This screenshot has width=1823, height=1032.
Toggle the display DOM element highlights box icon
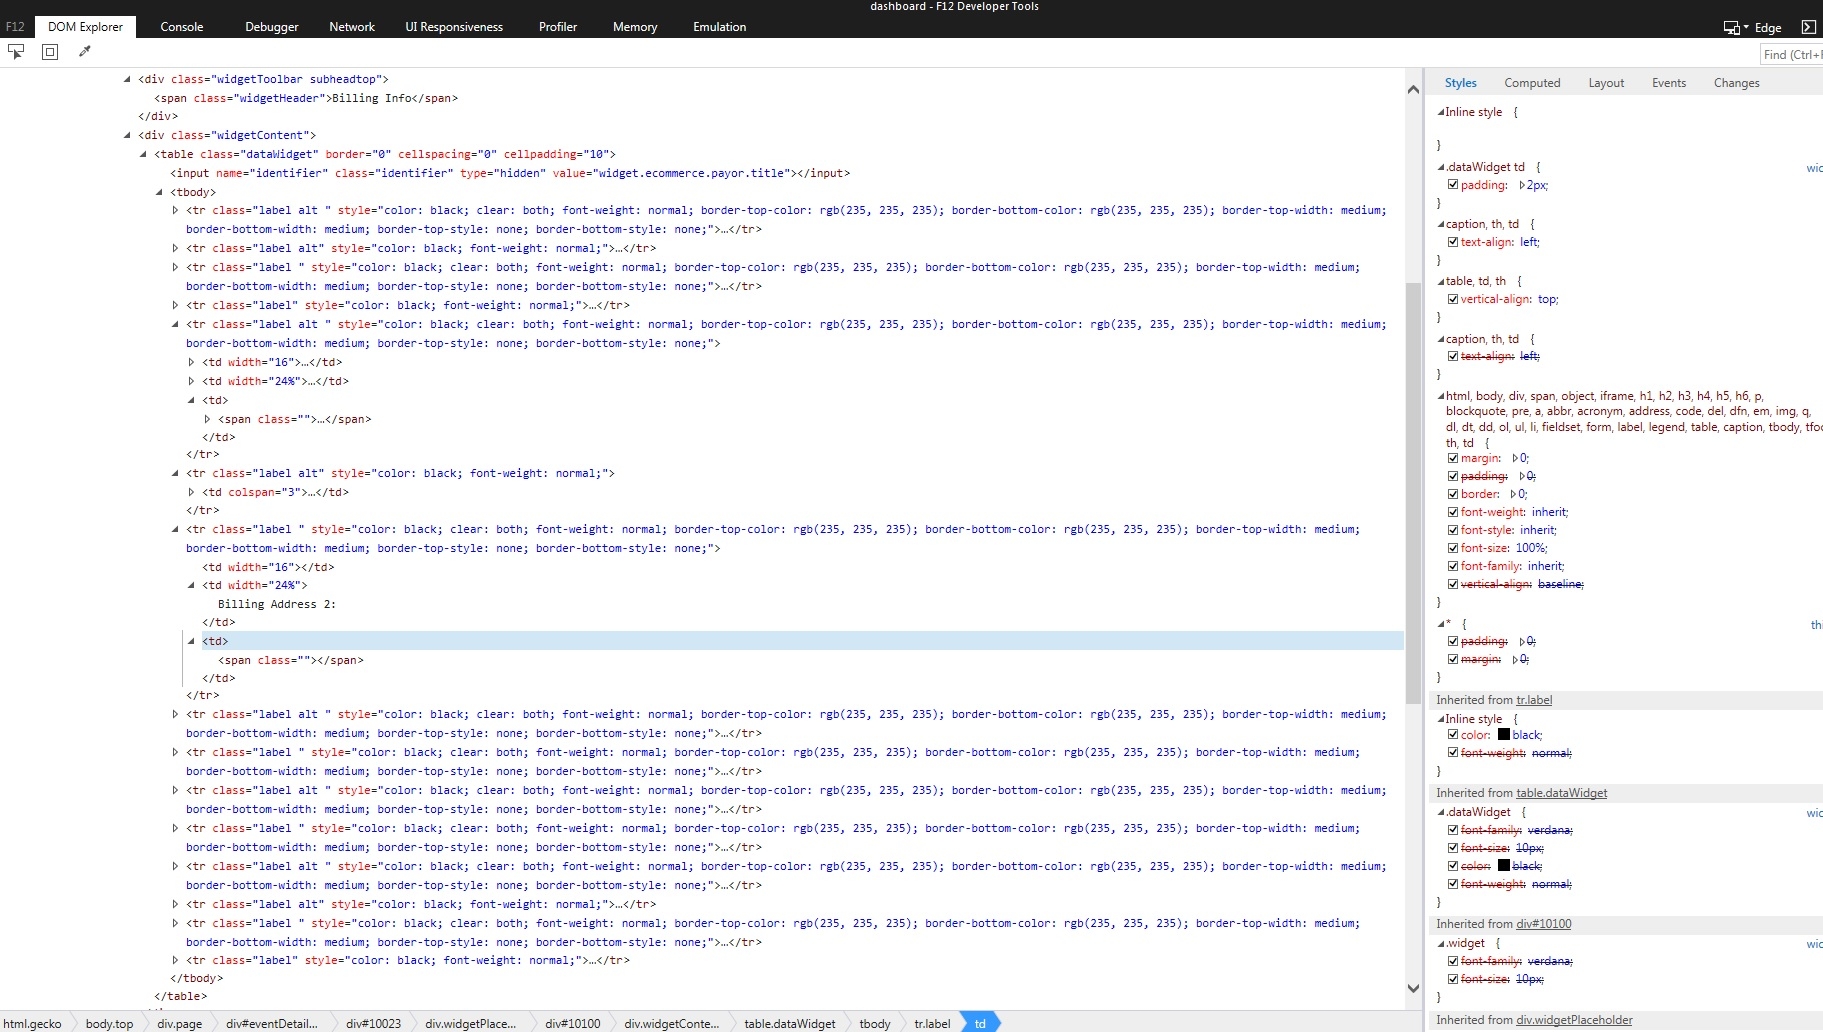pos(50,52)
